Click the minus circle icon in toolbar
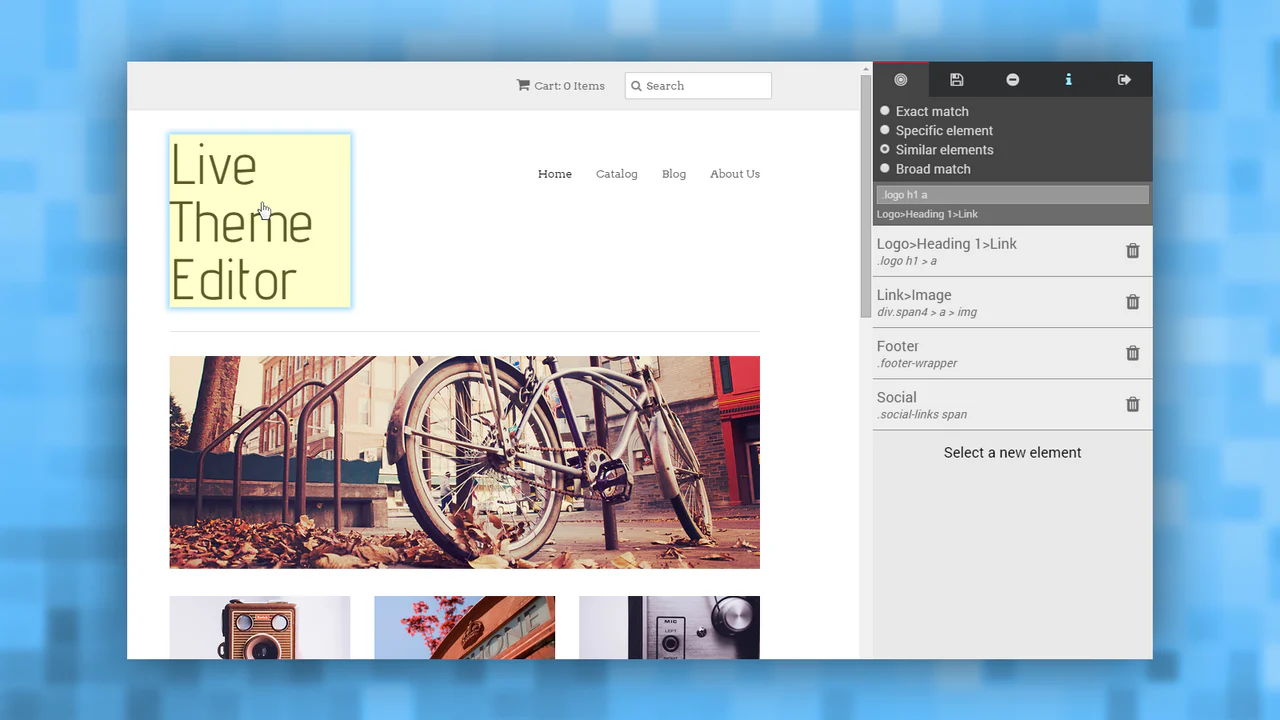This screenshot has width=1280, height=720. [1012, 80]
